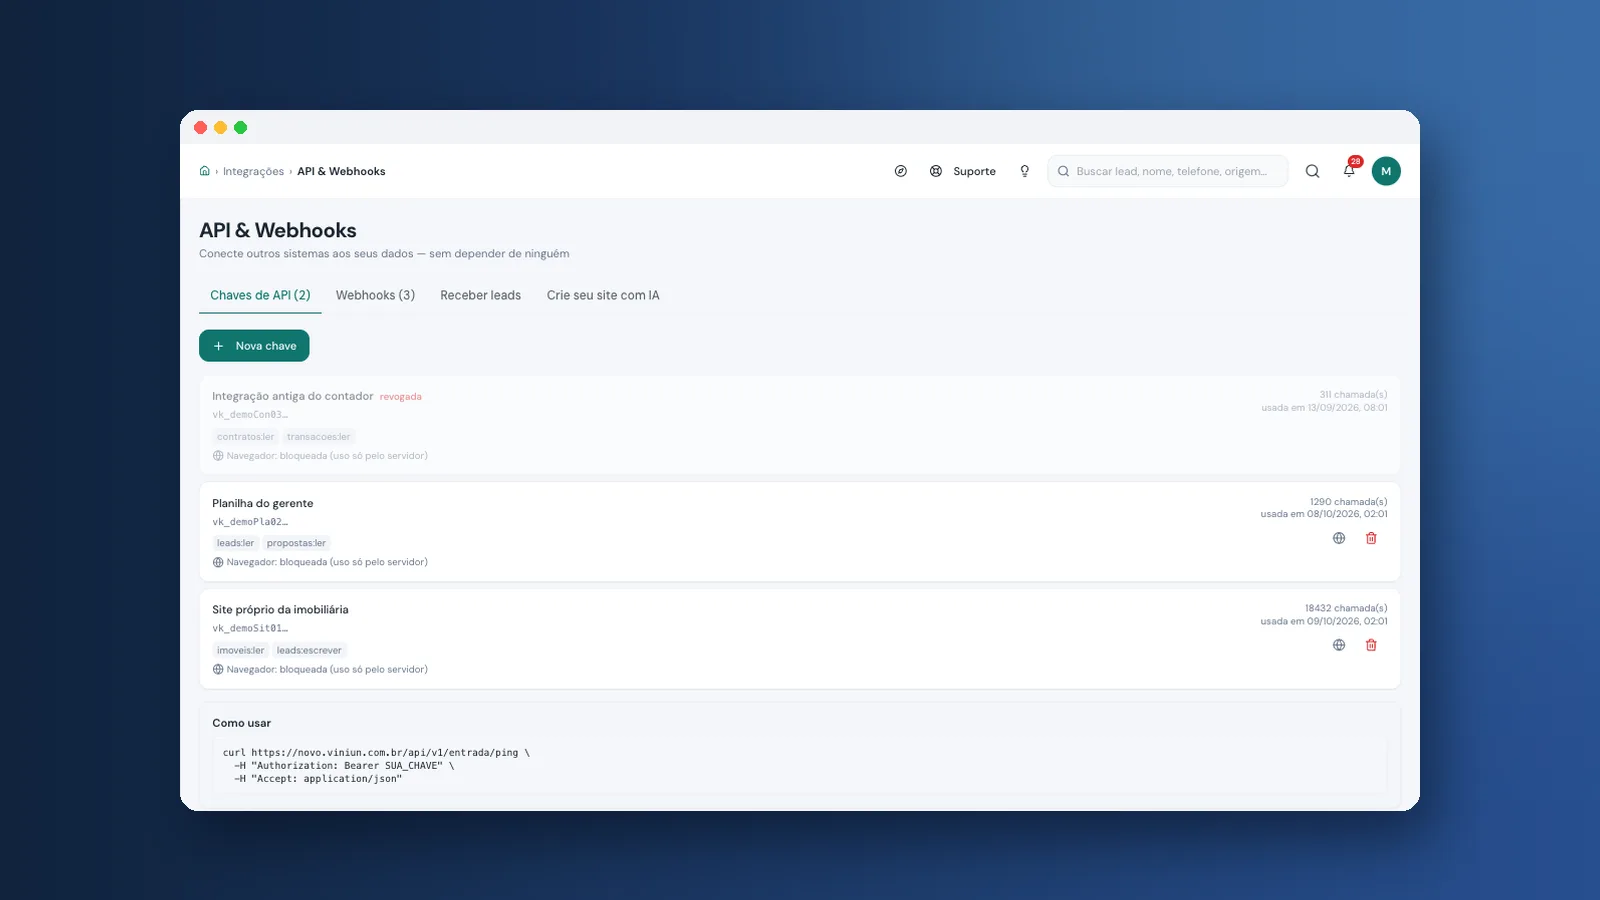
Task: Click the API & Webhooks page title
Action: (x=278, y=231)
